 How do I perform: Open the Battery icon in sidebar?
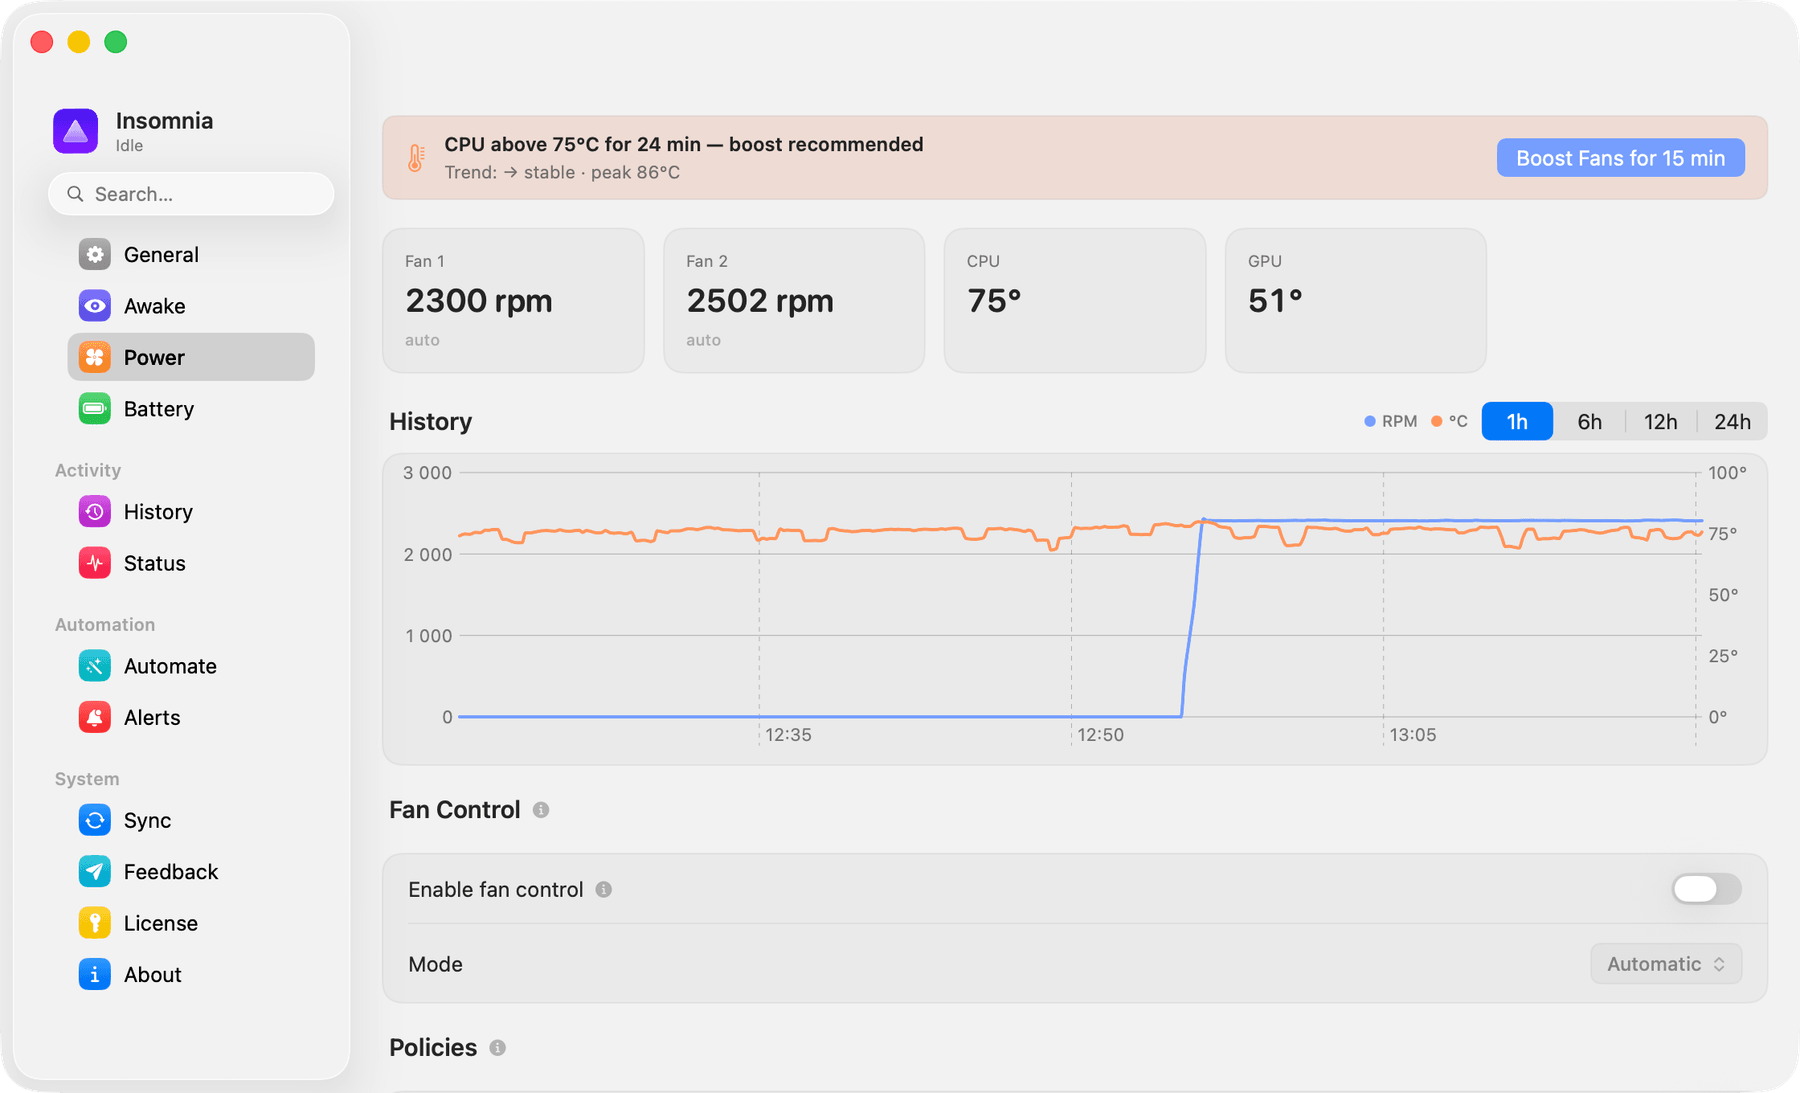pyautogui.click(x=95, y=409)
